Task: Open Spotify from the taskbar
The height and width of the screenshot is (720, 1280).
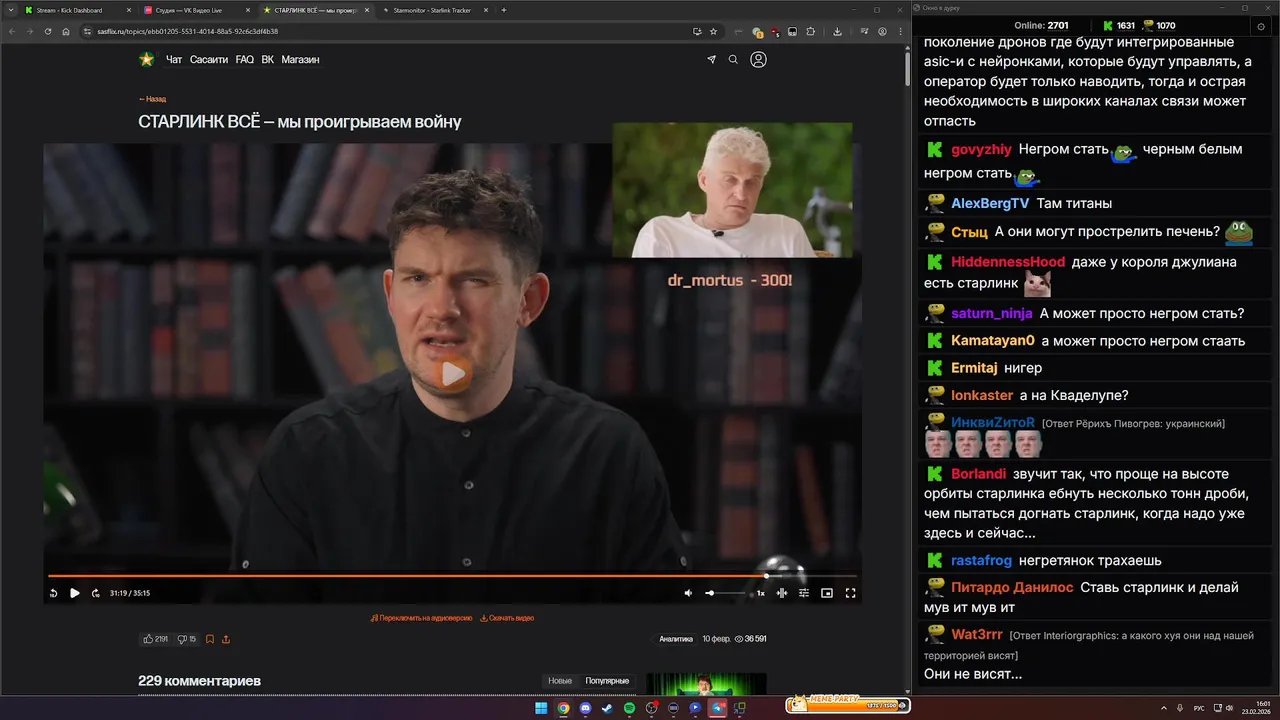Action: (629, 708)
